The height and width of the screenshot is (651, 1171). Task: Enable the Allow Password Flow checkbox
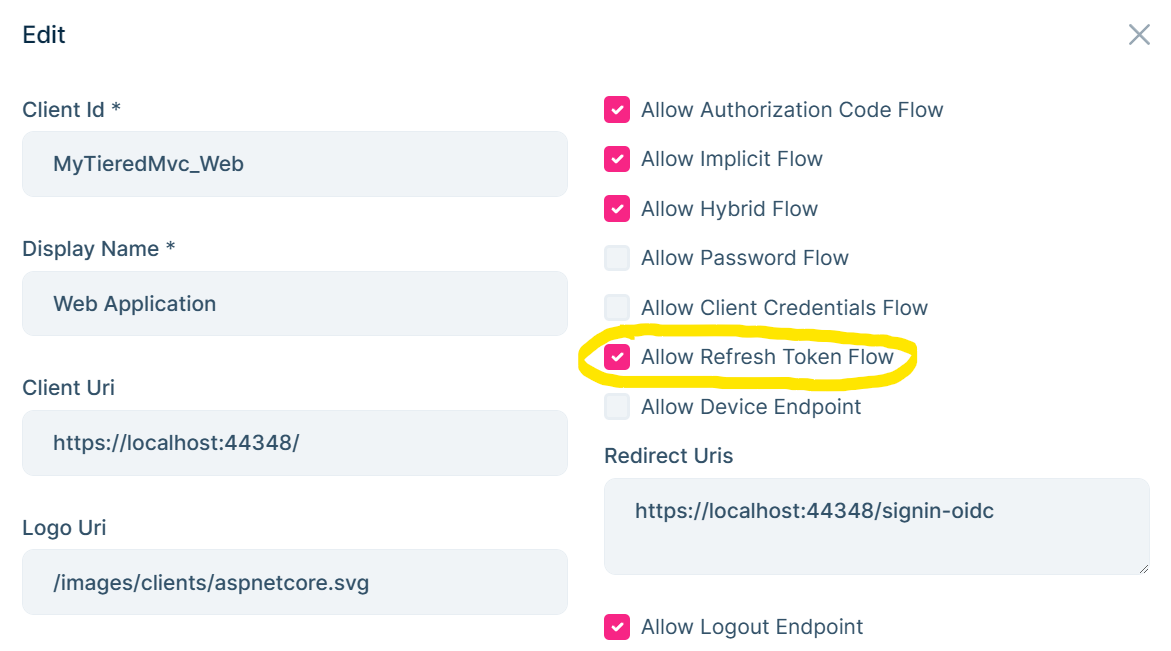click(x=617, y=258)
